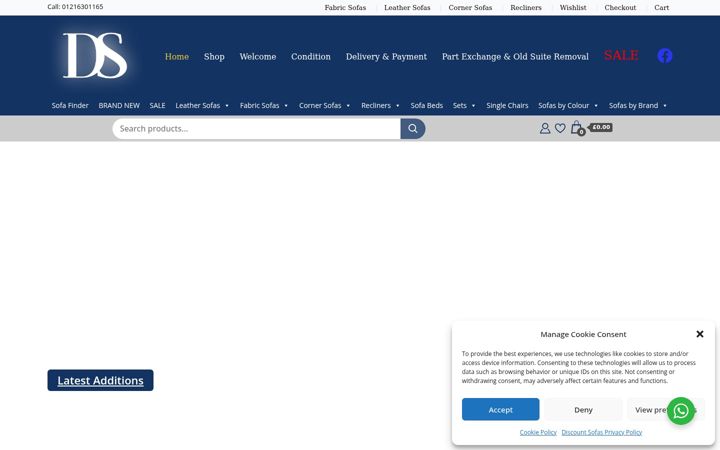Close the cookie consent dialog
Image resolution: width=720 pixels, height=450 pixels.
[699, 334]
